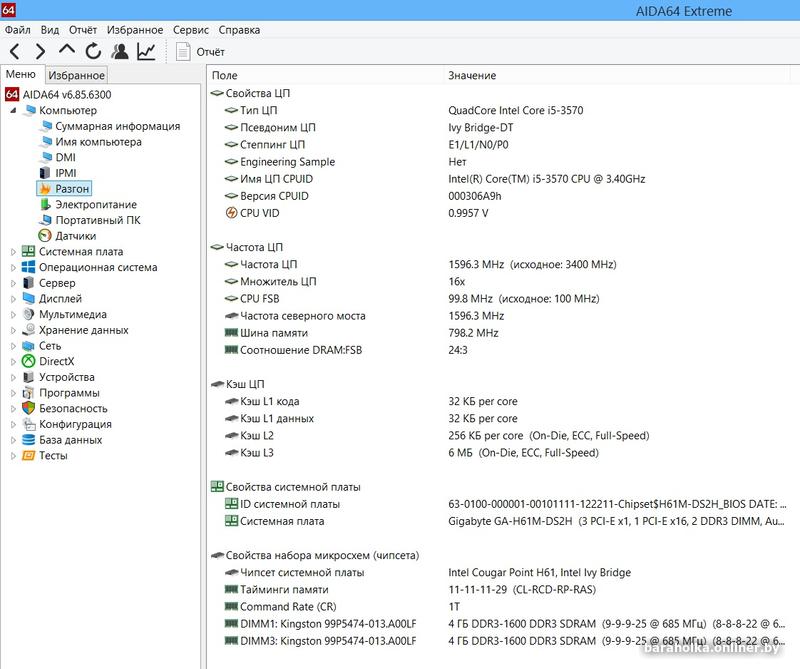Viewport: 800px width, 669px height.
Task: Click the Отчёт toolbar button label
Action: 211,52
